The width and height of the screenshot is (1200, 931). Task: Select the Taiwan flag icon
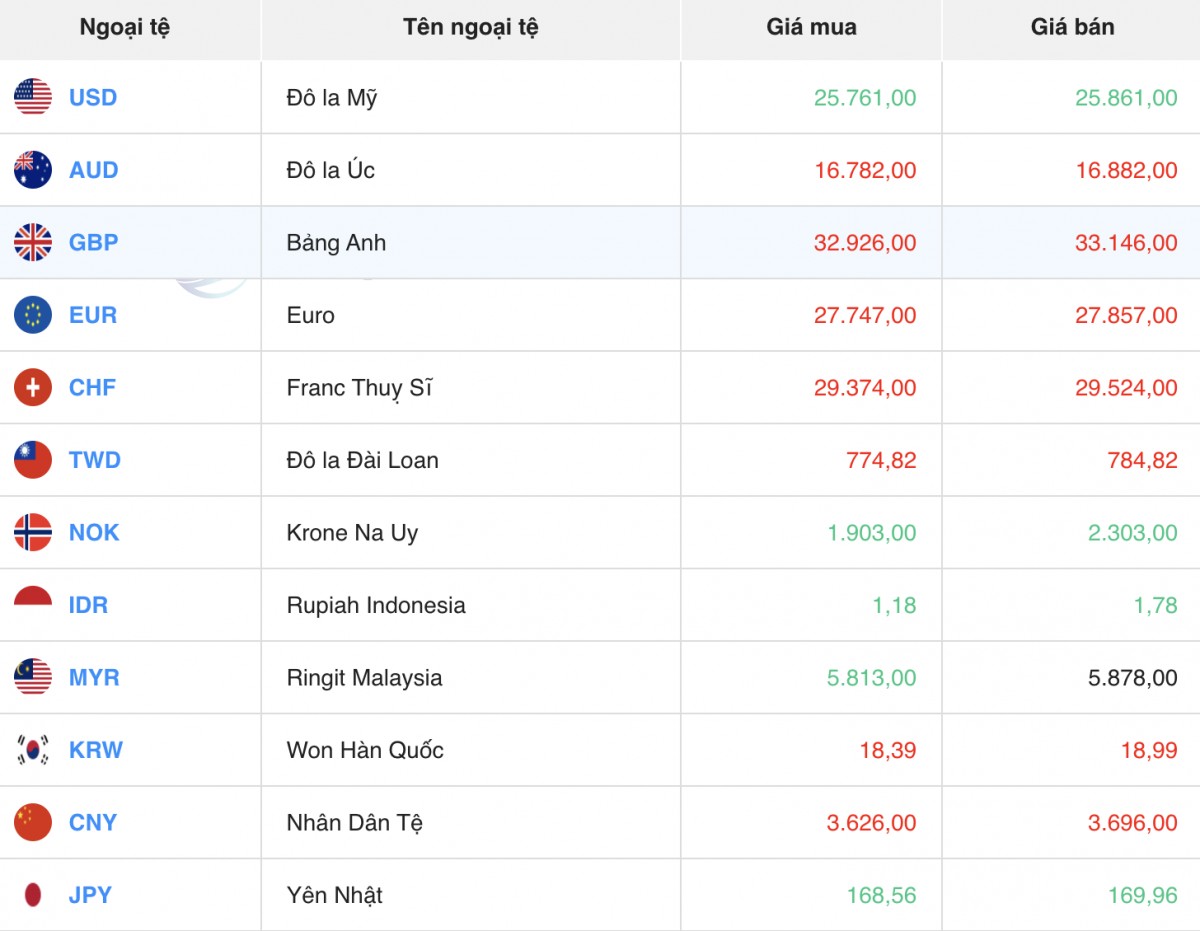click(33, 460)
